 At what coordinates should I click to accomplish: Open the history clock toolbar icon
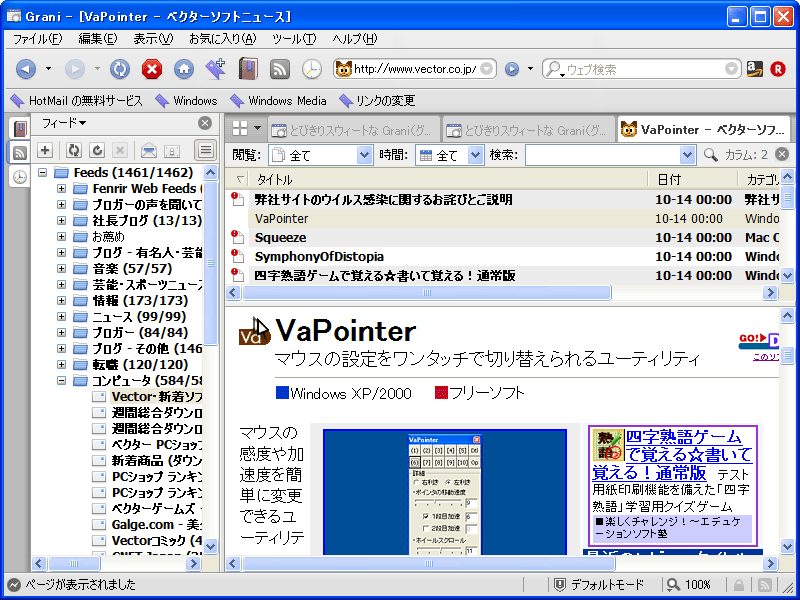click(311, 69)
